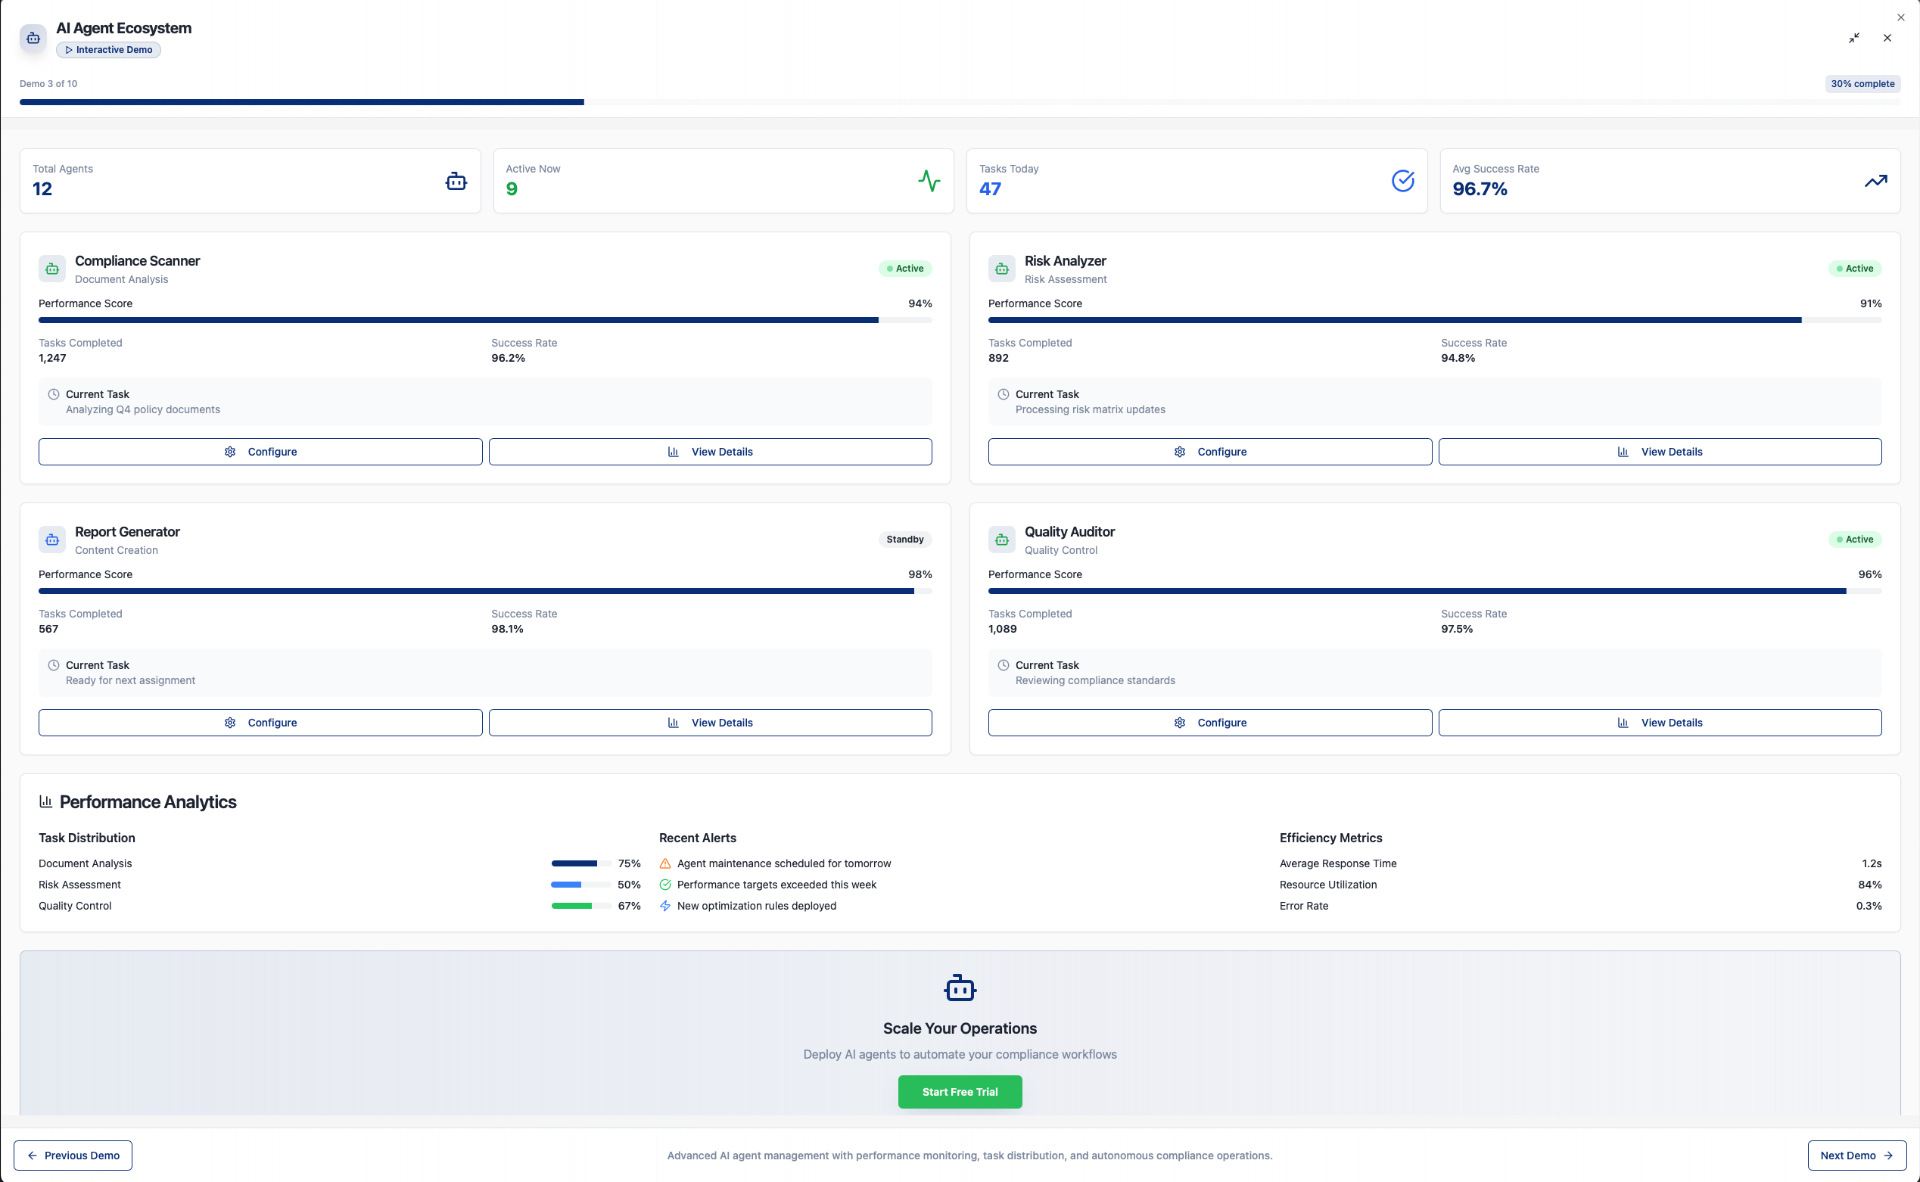Click the minimize arrows icon in header
1920x1182 pixels.
(1854, 38)
